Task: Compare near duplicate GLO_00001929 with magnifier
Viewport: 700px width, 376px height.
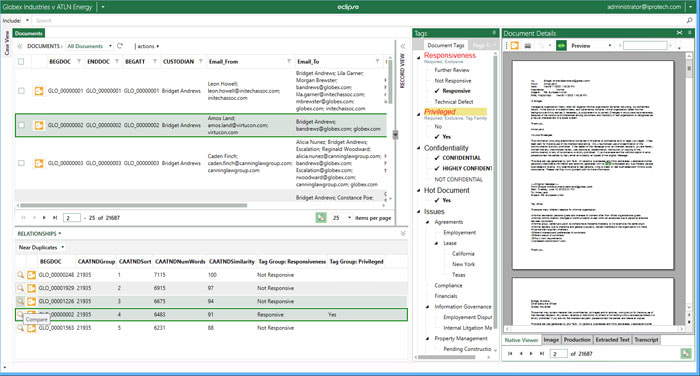Action: (20, 288)
